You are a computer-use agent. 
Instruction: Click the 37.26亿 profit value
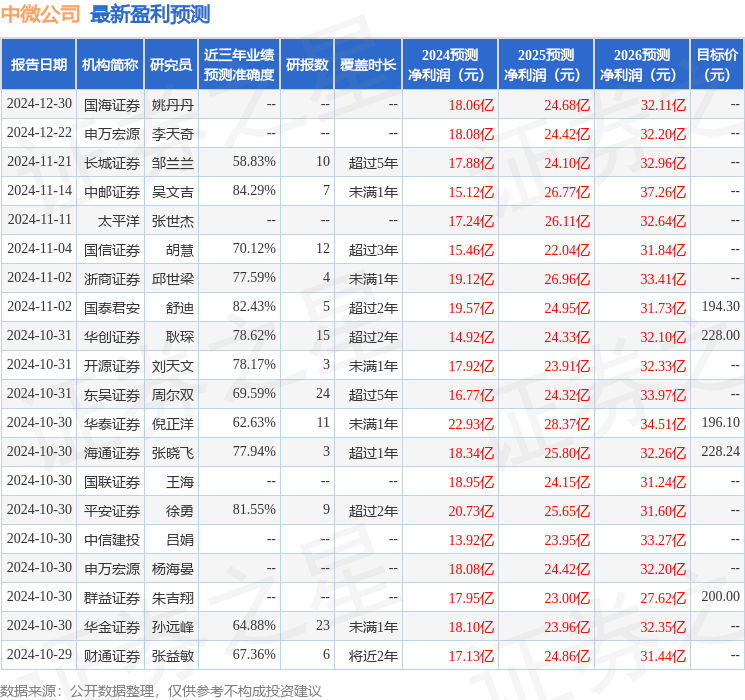pyautogui.click(x=663, y=192)
